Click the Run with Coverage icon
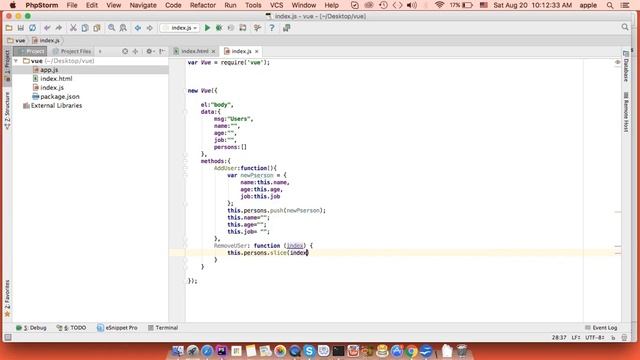Viewport: 640px width, 360px height. coord(231,28)
